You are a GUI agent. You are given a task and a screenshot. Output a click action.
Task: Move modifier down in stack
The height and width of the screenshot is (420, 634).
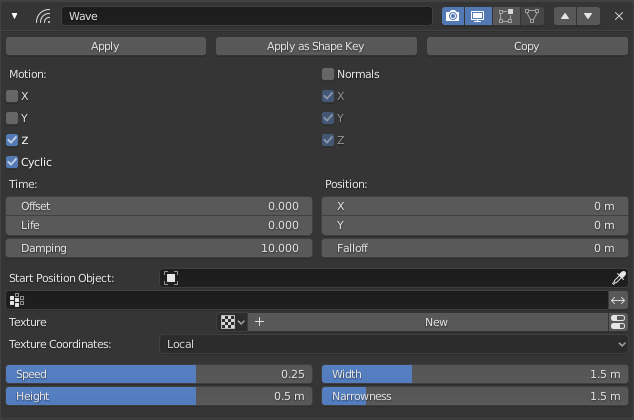coord(588,16)
